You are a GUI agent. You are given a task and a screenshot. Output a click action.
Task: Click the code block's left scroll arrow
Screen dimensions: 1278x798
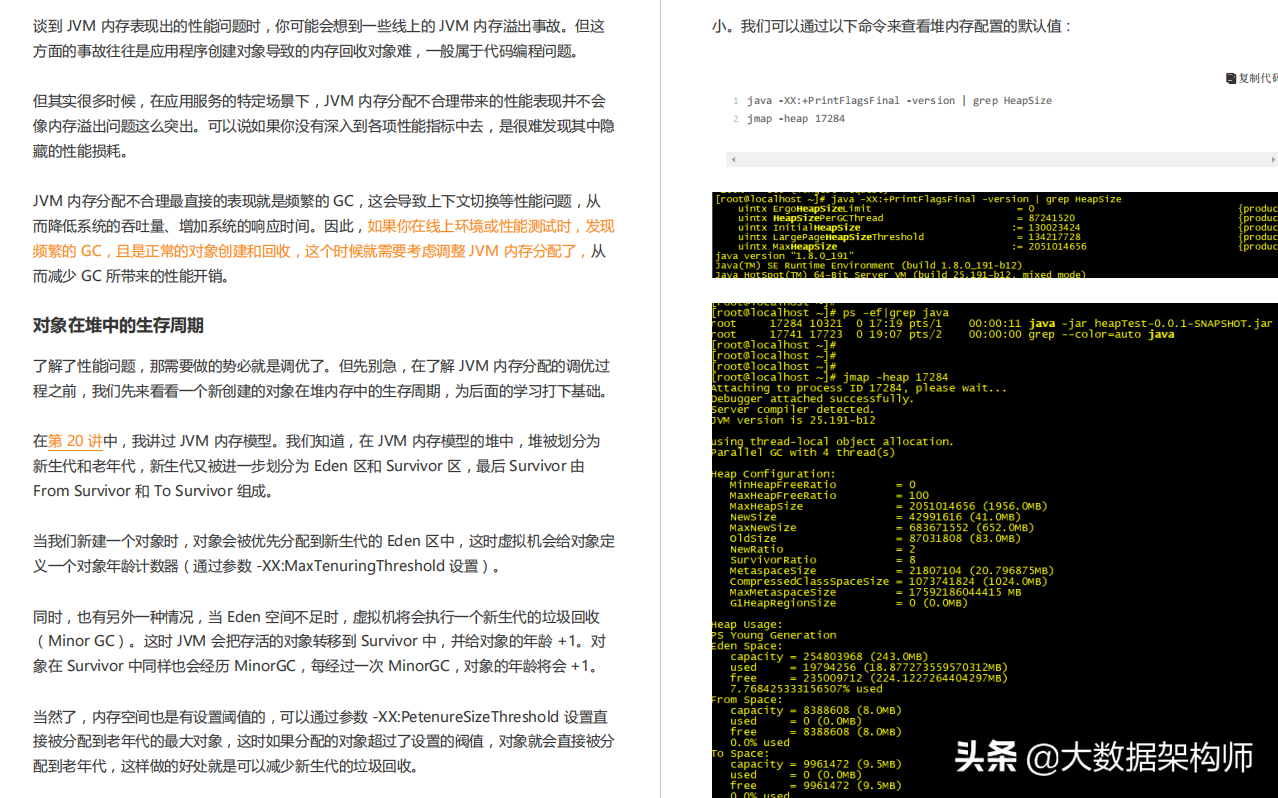pos(734,159)
